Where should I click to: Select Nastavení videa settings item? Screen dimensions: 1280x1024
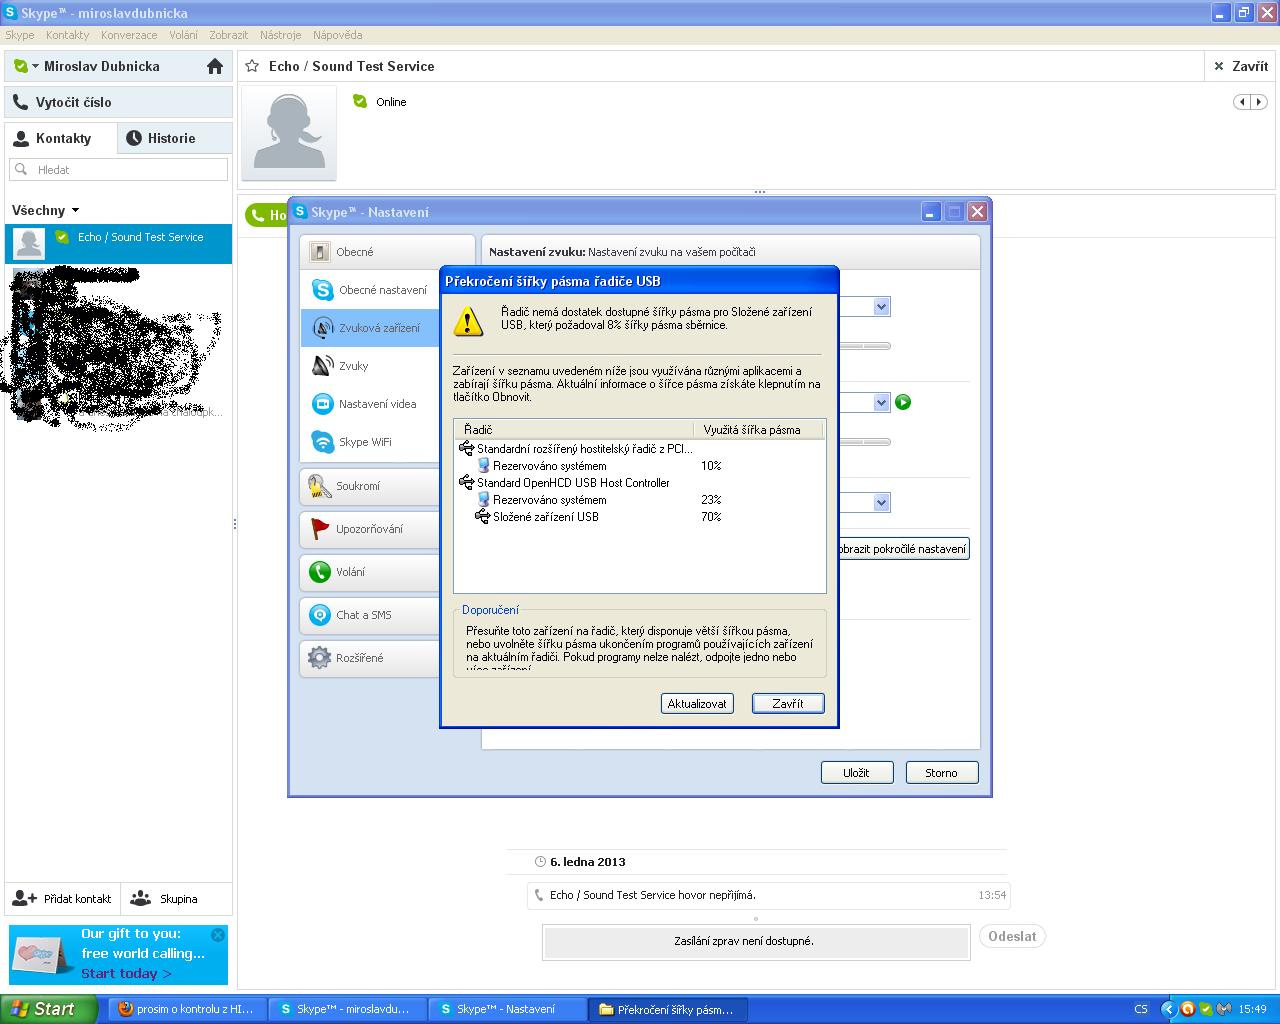click(370, 404)
